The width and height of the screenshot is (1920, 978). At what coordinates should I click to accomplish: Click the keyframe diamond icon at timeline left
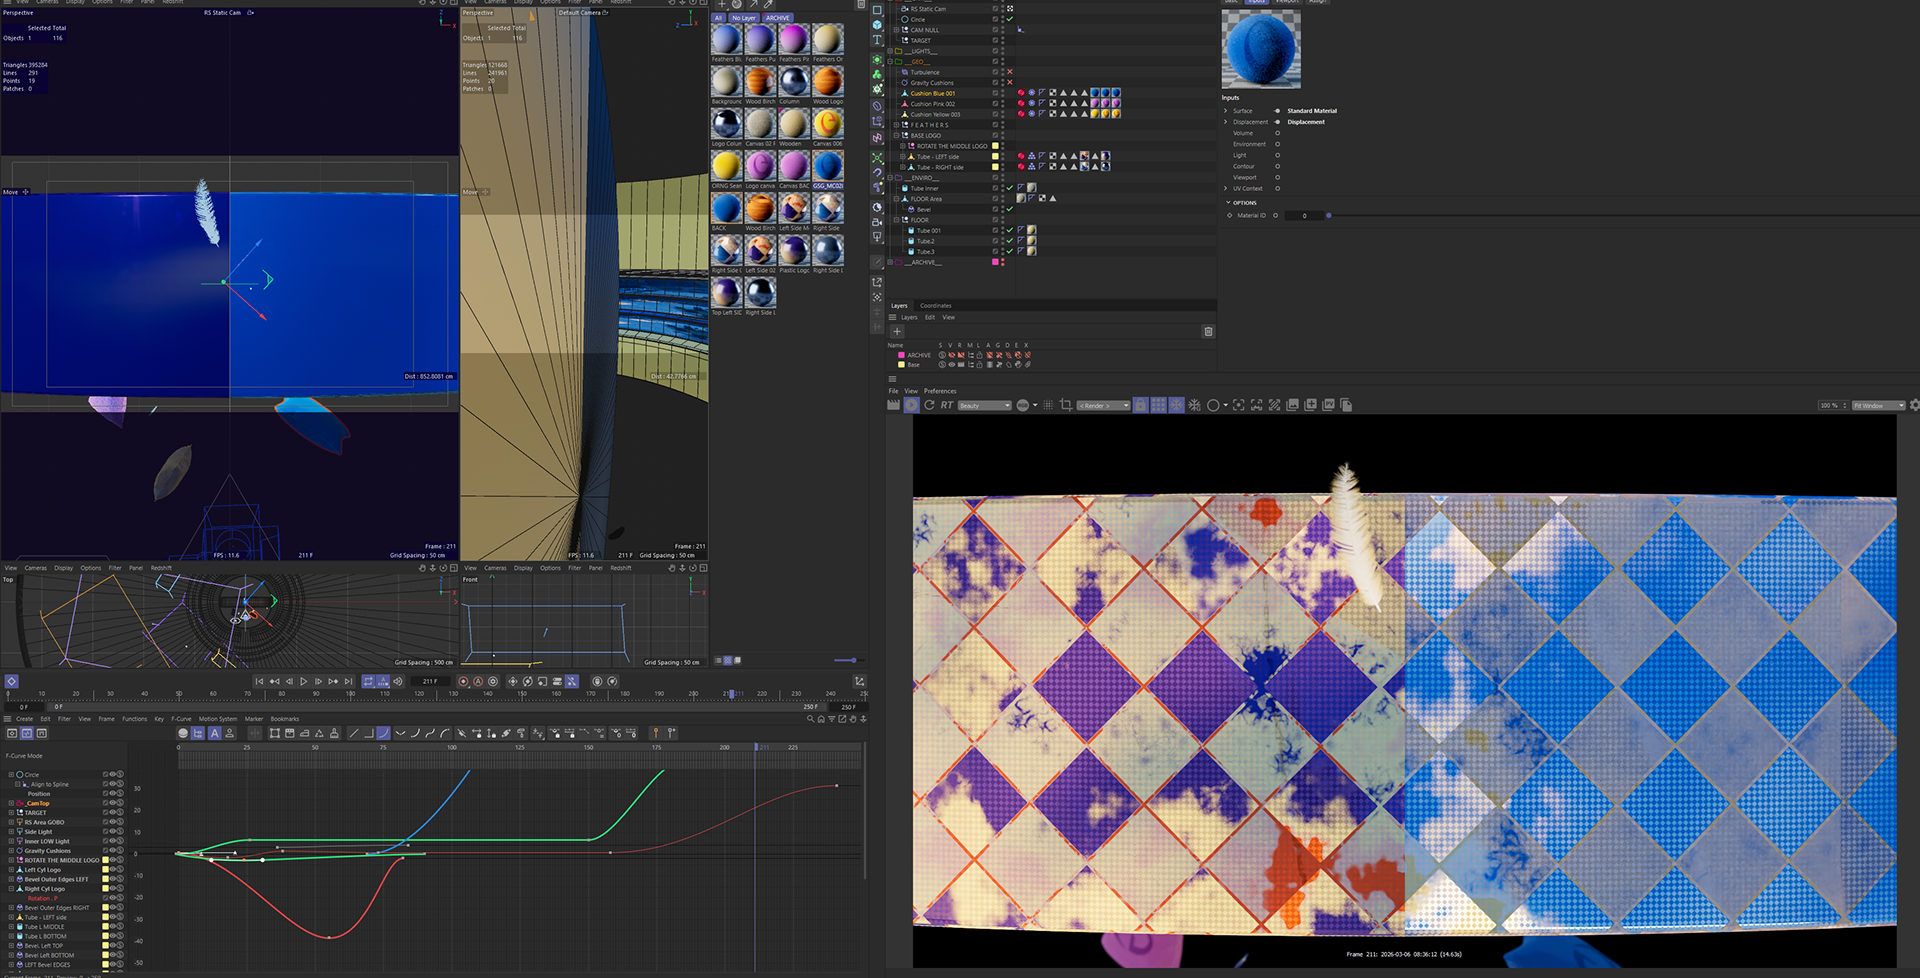coord(11,681)
